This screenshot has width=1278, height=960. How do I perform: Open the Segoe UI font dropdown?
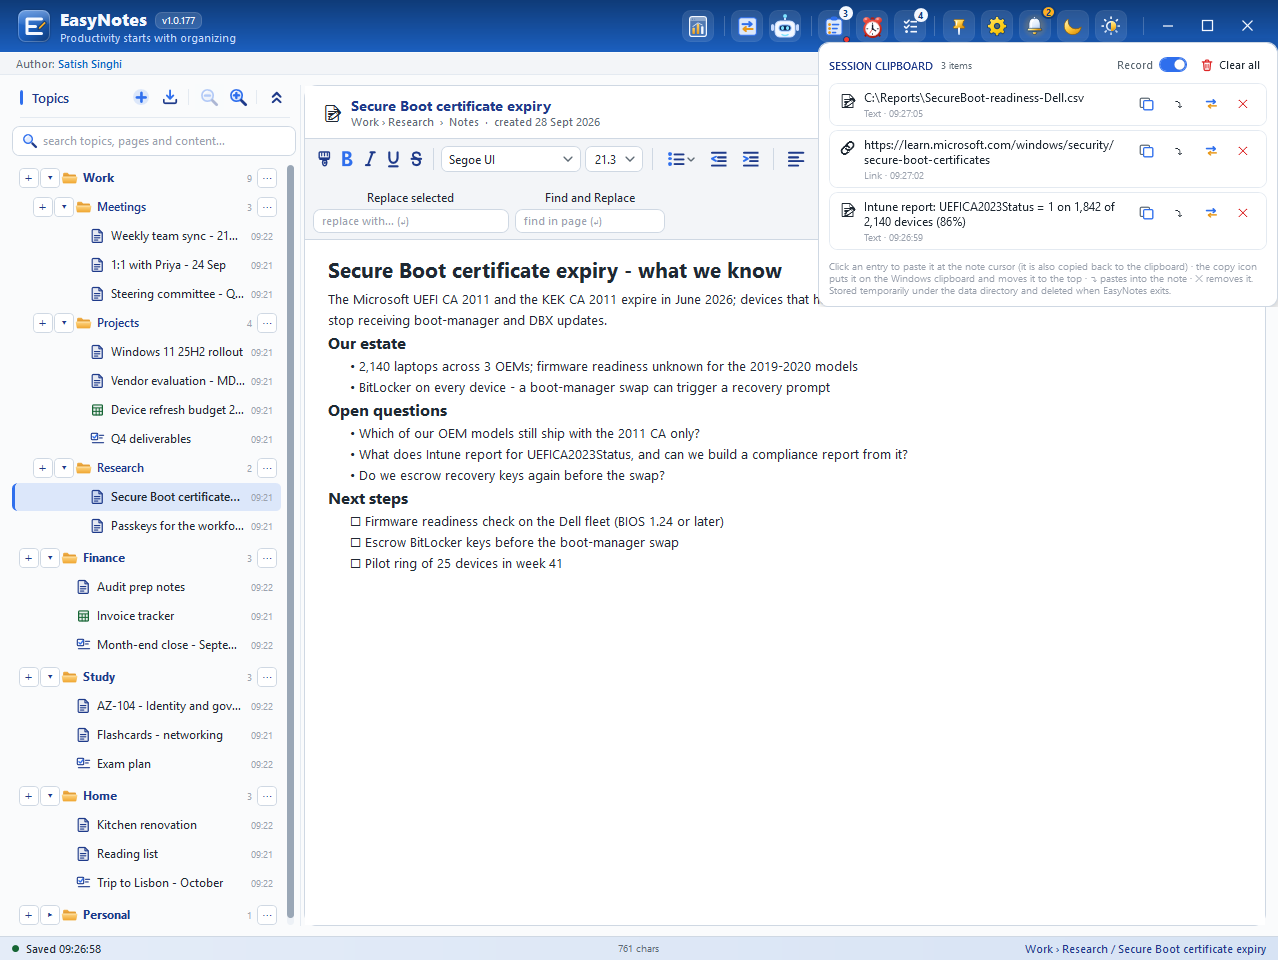[510, 159]
